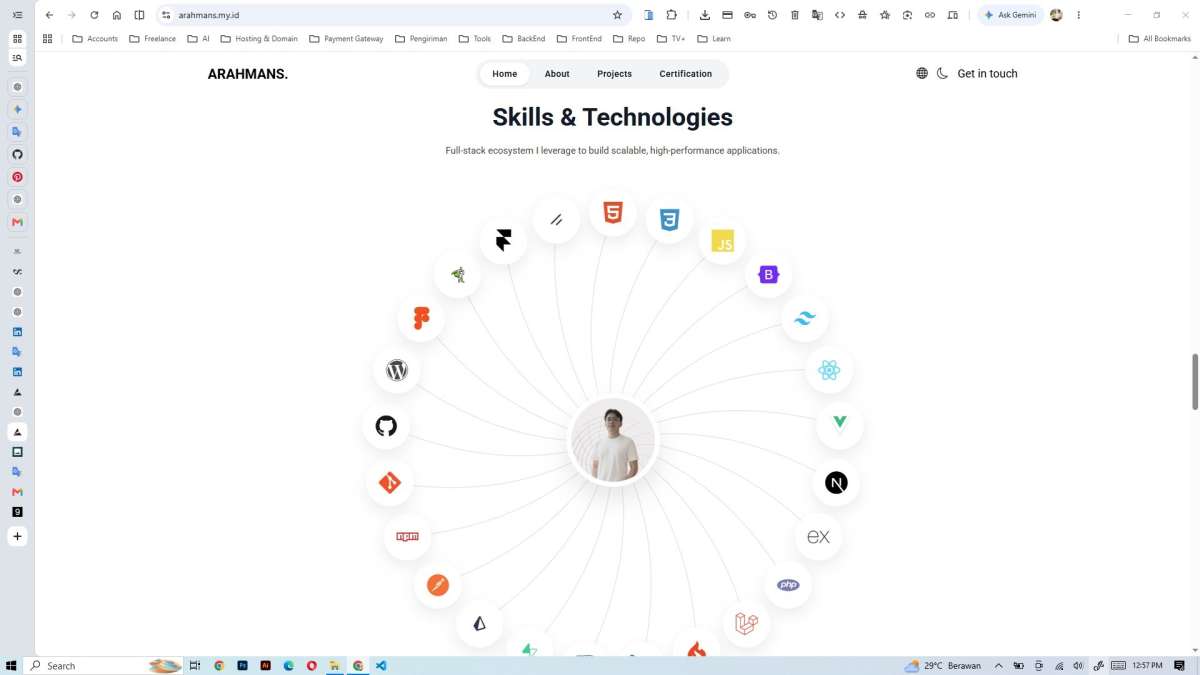This screenshot has width=1200, height=675.
Task: Open Visual Studio Code from the taskbar
Action: [381, 665]
